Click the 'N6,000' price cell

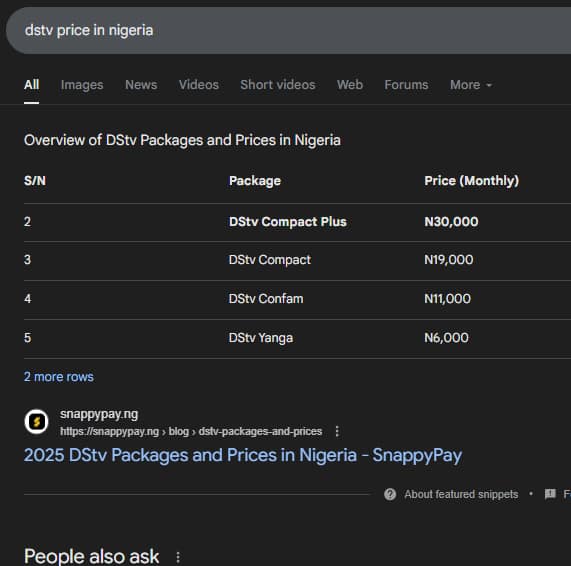[x=446, y=338]
